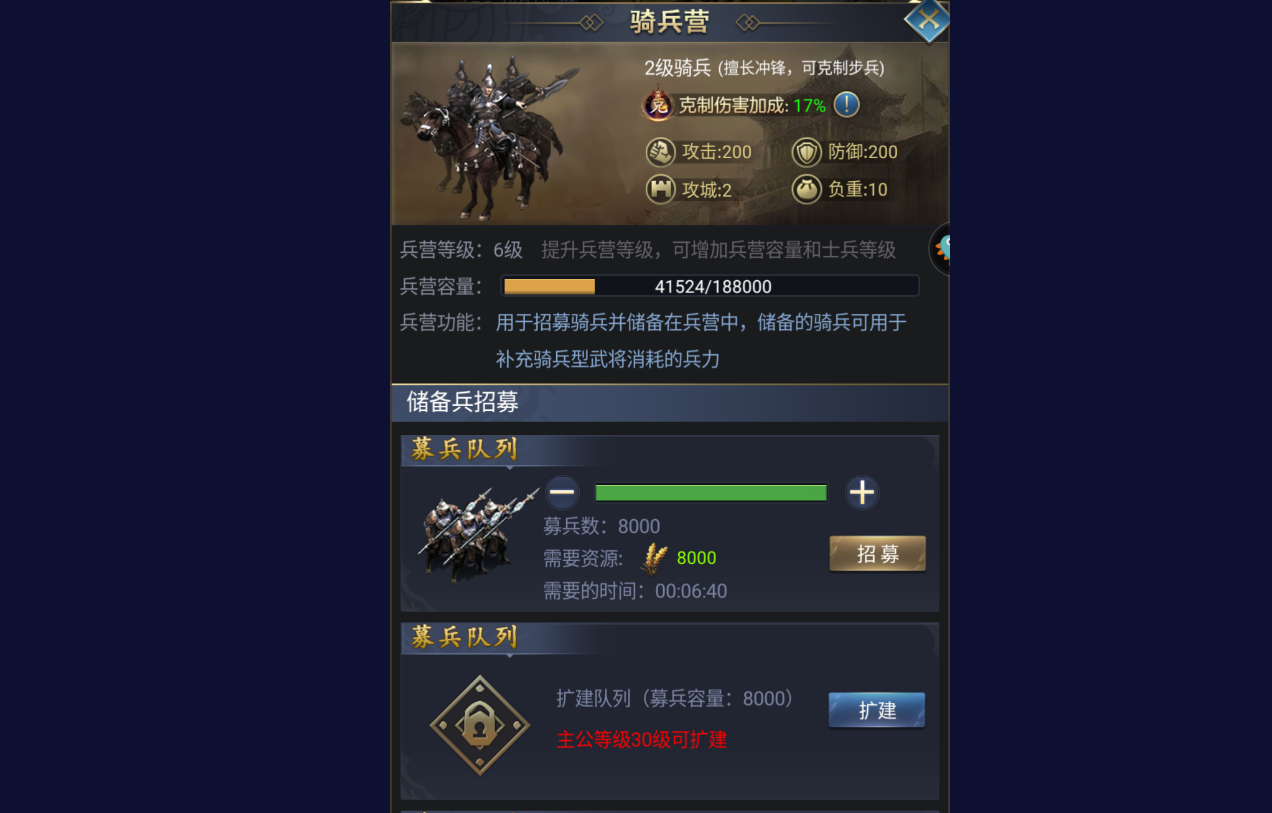Close the 骑兵营 cavalry camp panel

[x=927, y=19]
